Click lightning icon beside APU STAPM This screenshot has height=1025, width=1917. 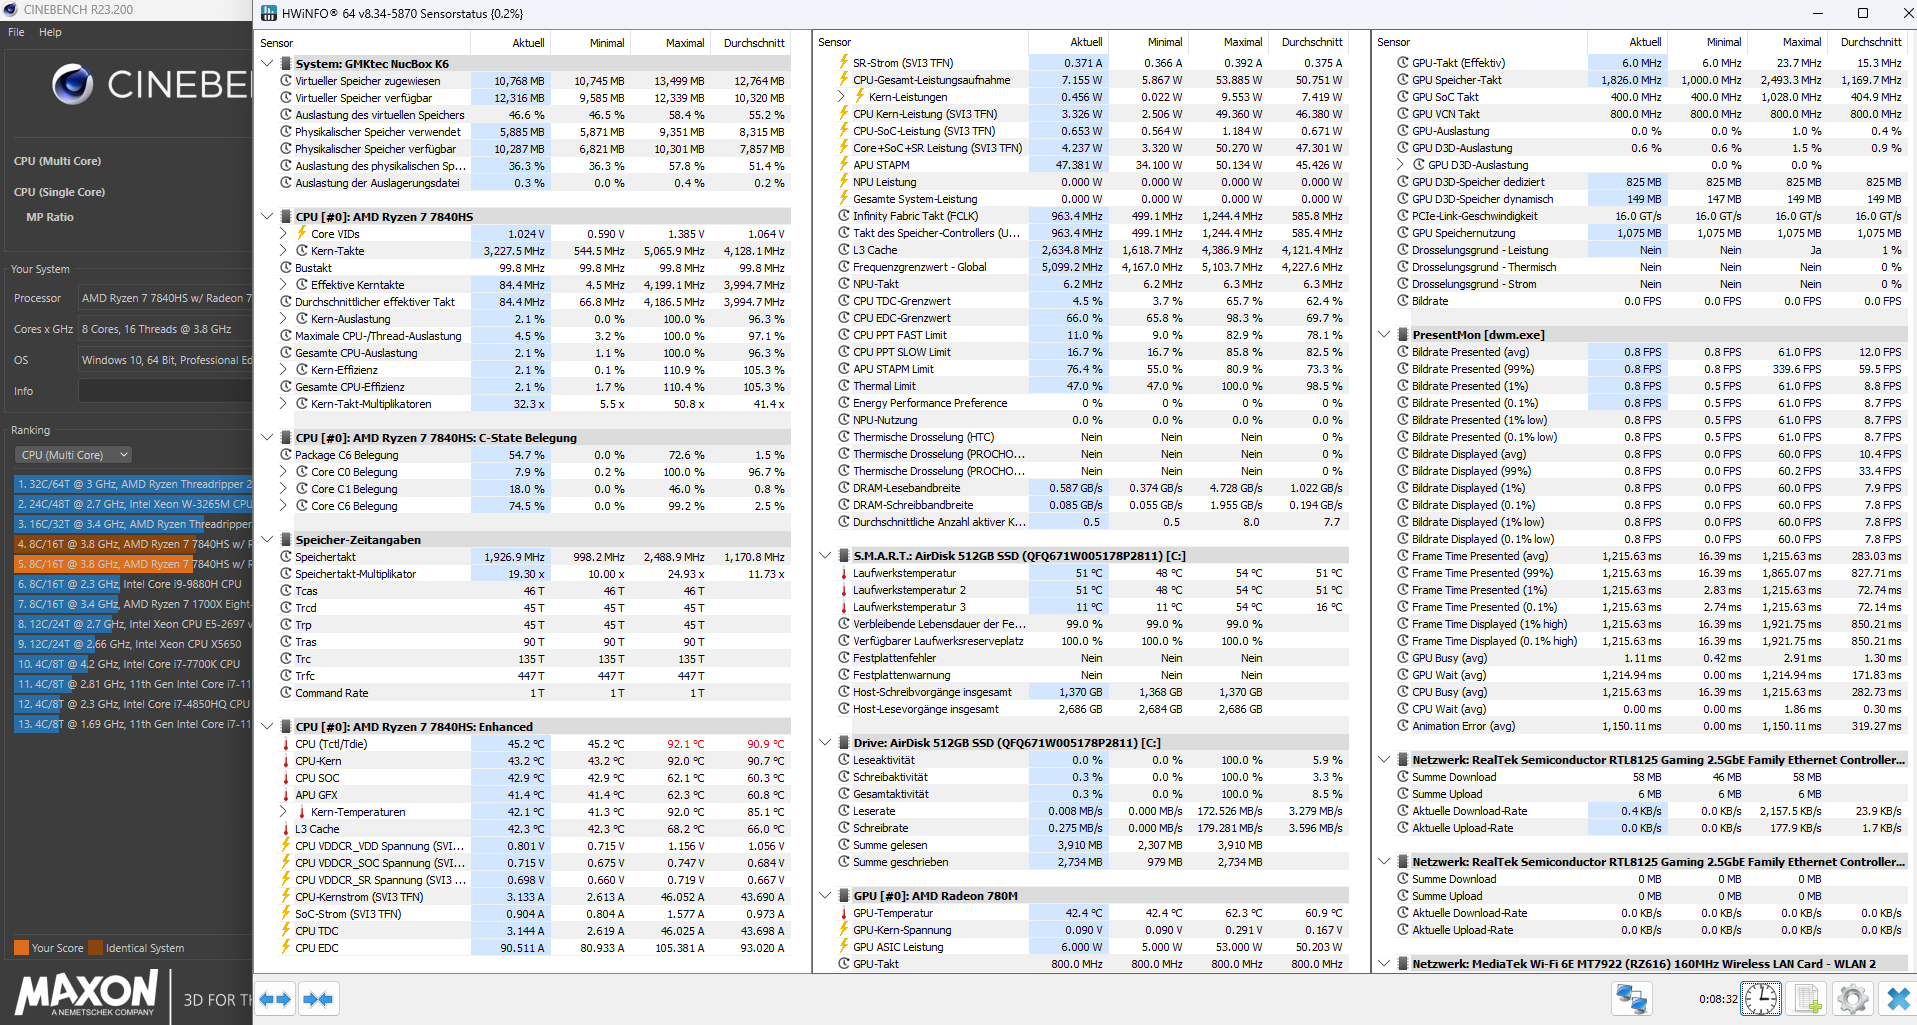tap(844, 165)
